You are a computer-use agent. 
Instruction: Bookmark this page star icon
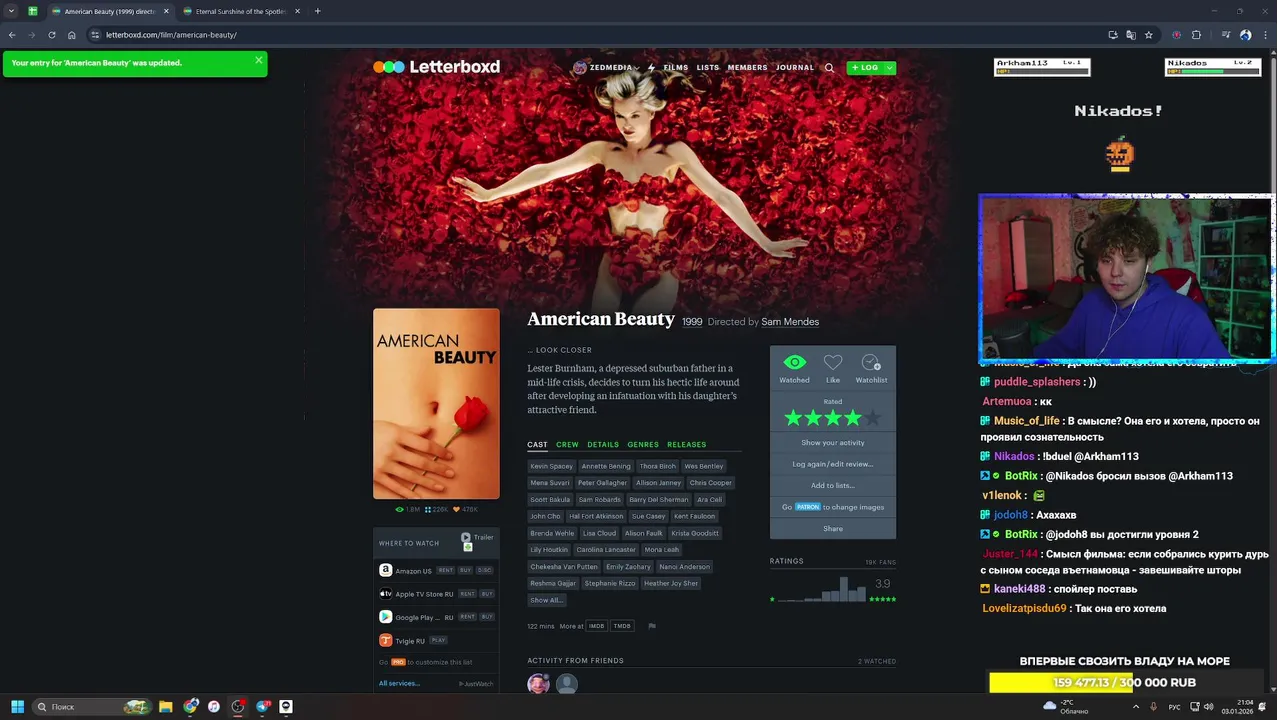click(x=1149, y=35)
